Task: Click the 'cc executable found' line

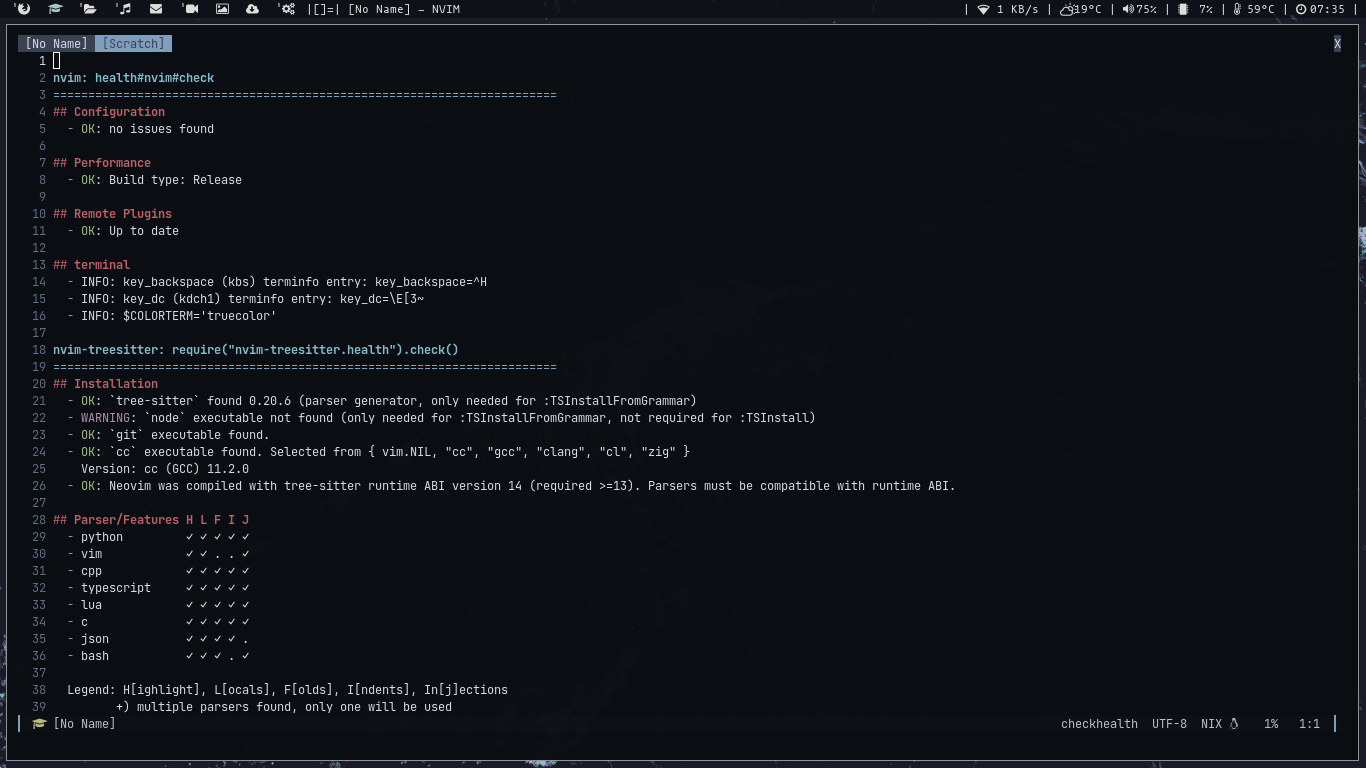Action: (x=378, y=452)
